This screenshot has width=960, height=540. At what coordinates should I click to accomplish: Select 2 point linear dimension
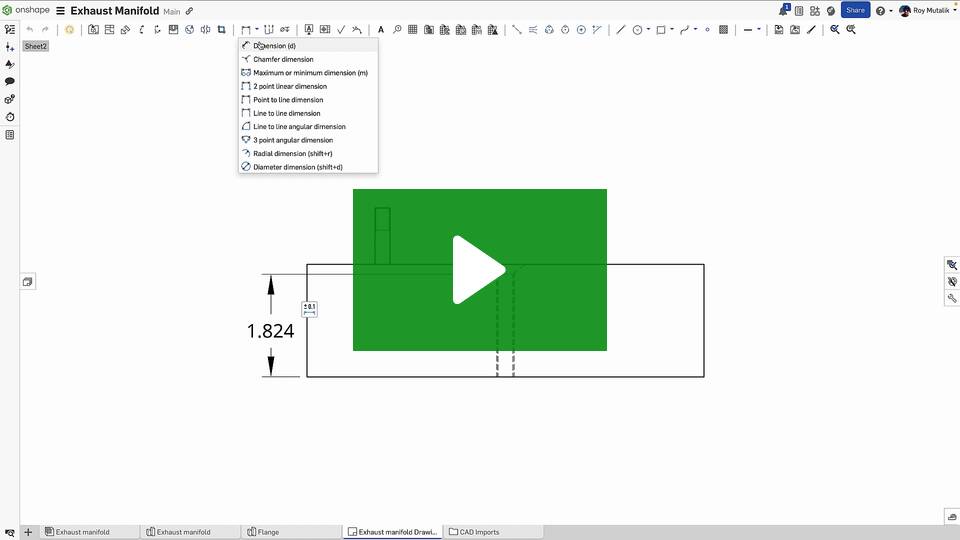click(308, 86)
